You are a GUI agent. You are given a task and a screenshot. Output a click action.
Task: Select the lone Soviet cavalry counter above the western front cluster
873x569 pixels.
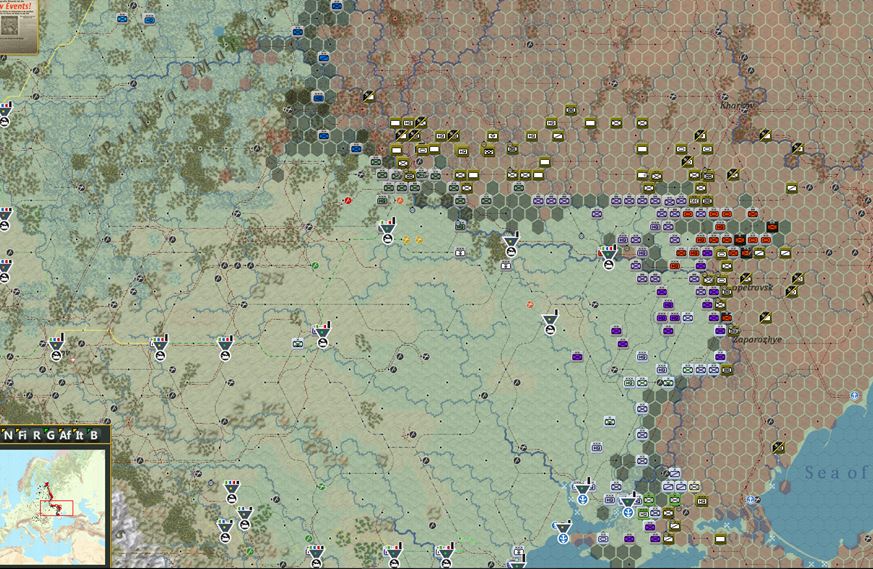pyautogui.click(x=368, y=96)
